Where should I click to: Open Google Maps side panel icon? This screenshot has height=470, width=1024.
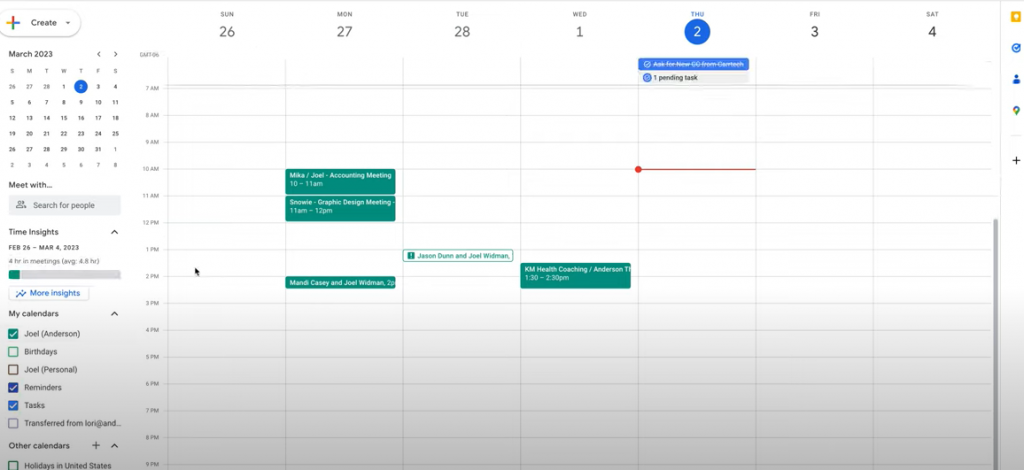pyautogui.click(x=1015, y=110)
